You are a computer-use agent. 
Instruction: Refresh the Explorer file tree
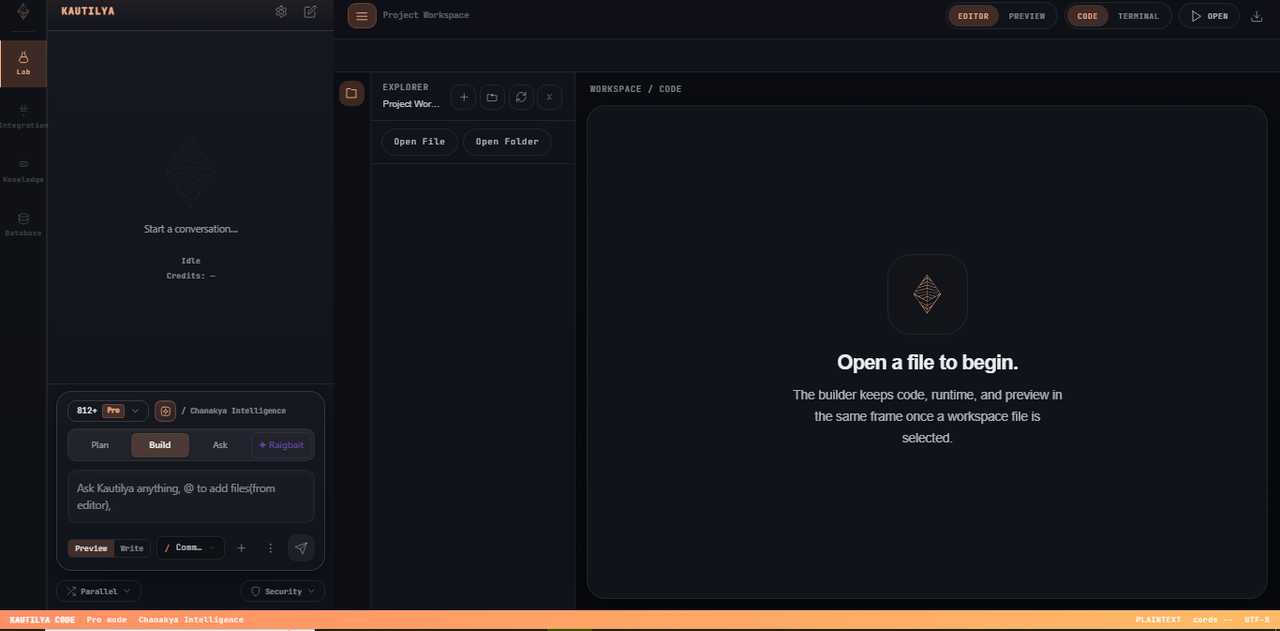coord(520,97)
